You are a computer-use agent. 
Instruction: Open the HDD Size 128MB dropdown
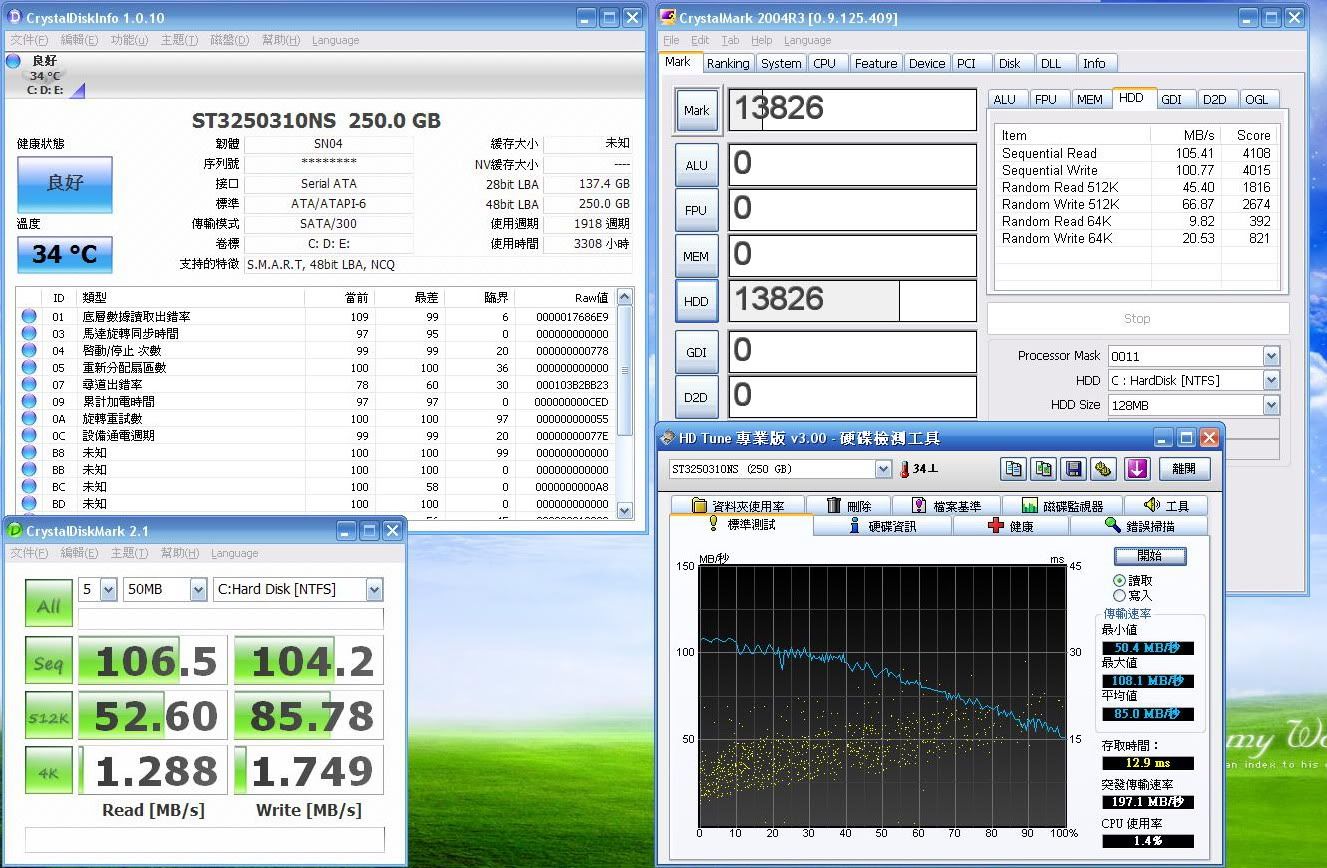1271,405
